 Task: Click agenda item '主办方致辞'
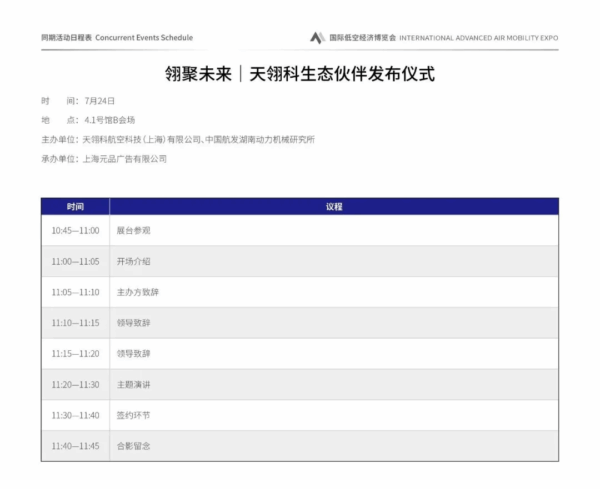click(138, 292)
